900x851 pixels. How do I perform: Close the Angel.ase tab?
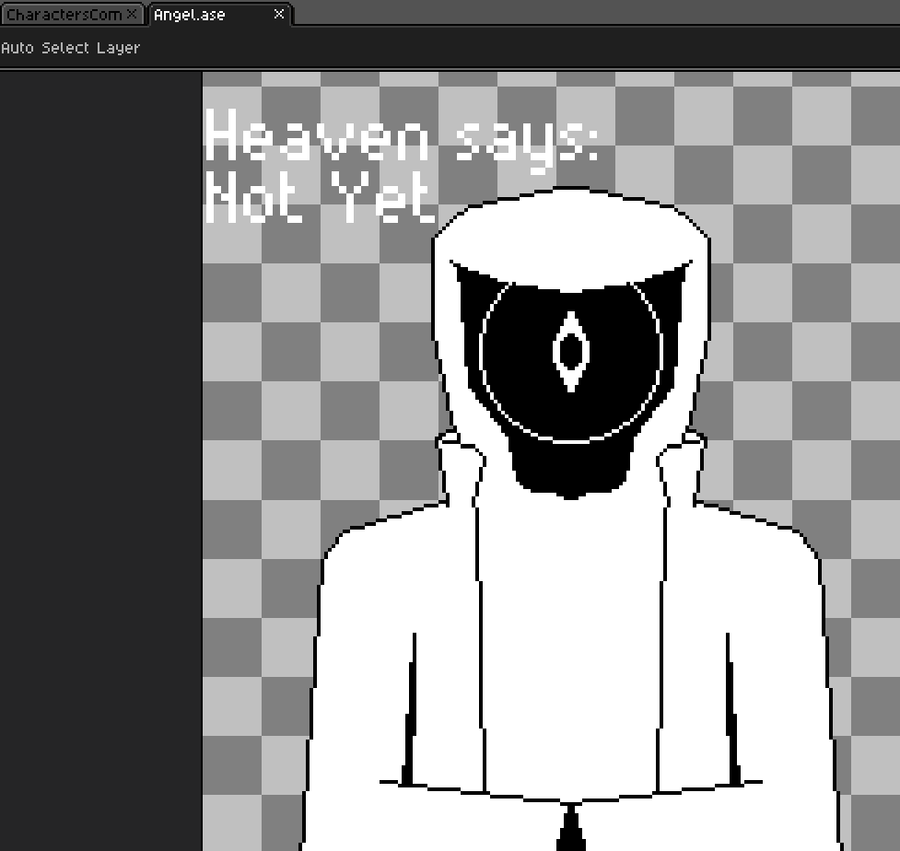click(279, 14)
